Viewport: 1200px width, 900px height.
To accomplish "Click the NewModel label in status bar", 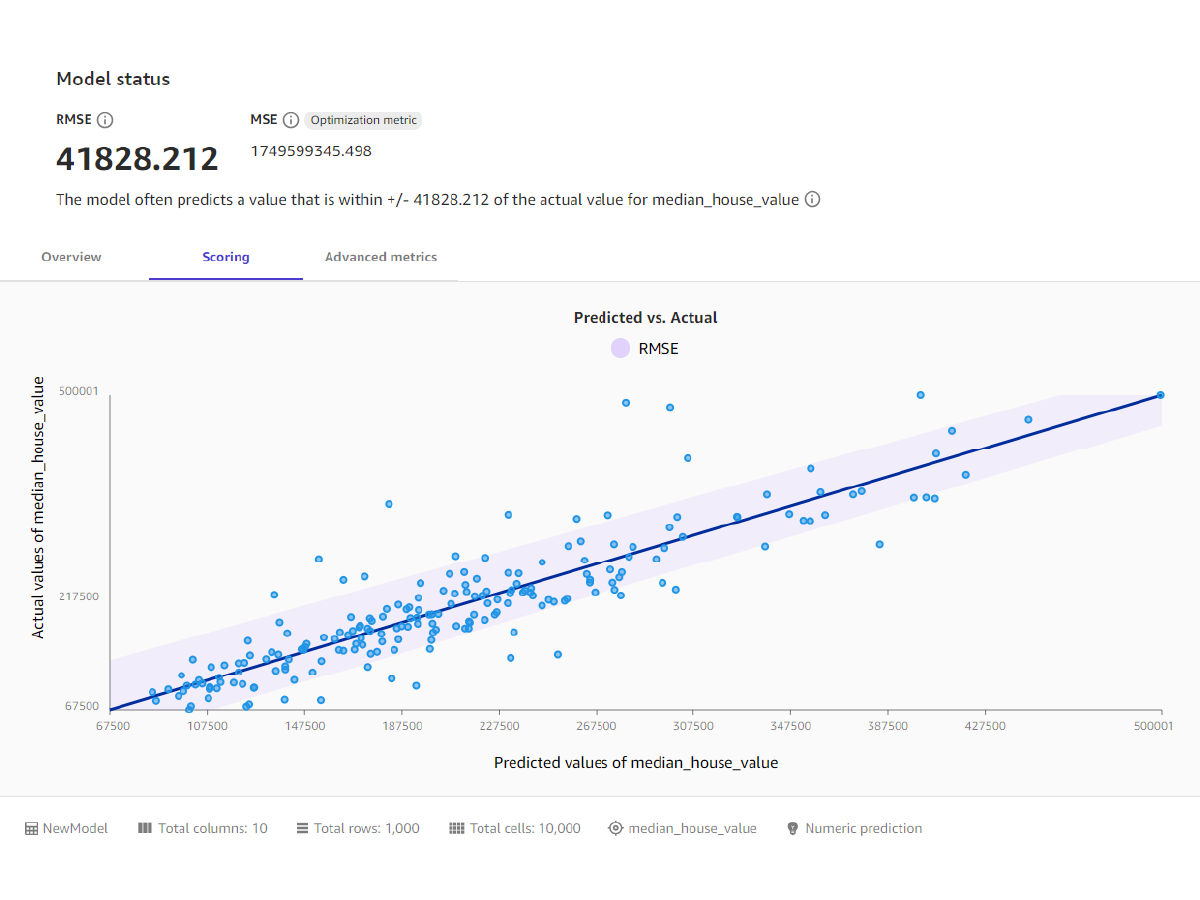I will coord(75,828).
